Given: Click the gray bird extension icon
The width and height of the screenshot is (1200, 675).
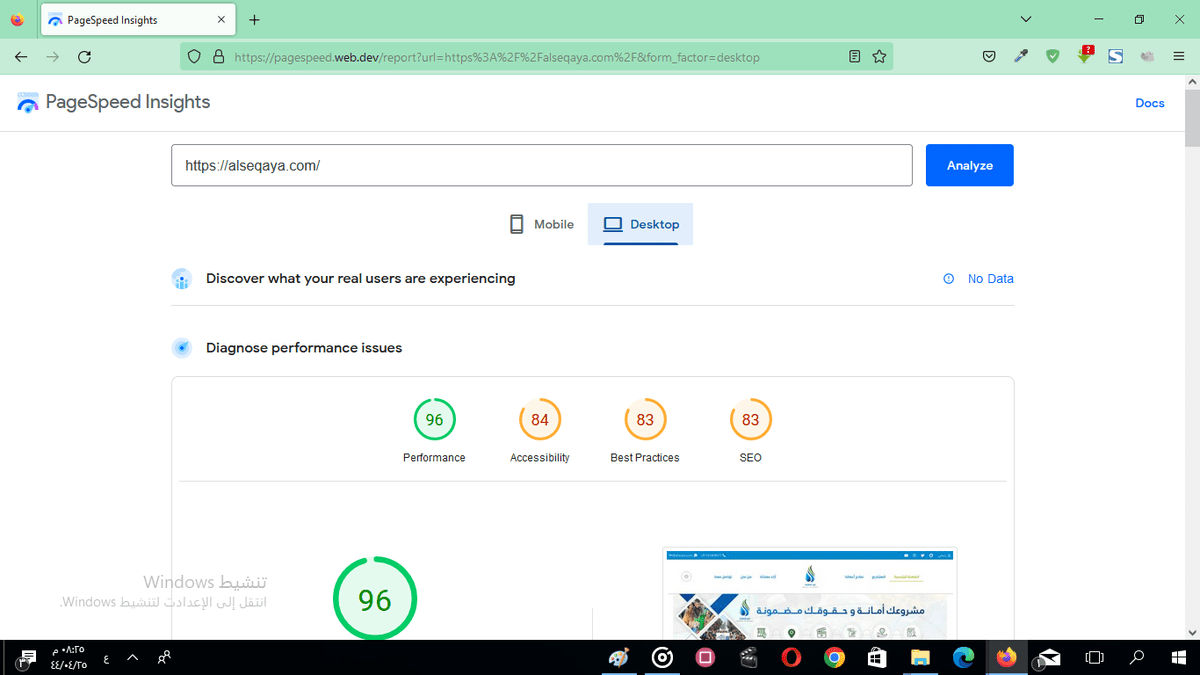Looking at the screenshot, I should pos(1148,57).
